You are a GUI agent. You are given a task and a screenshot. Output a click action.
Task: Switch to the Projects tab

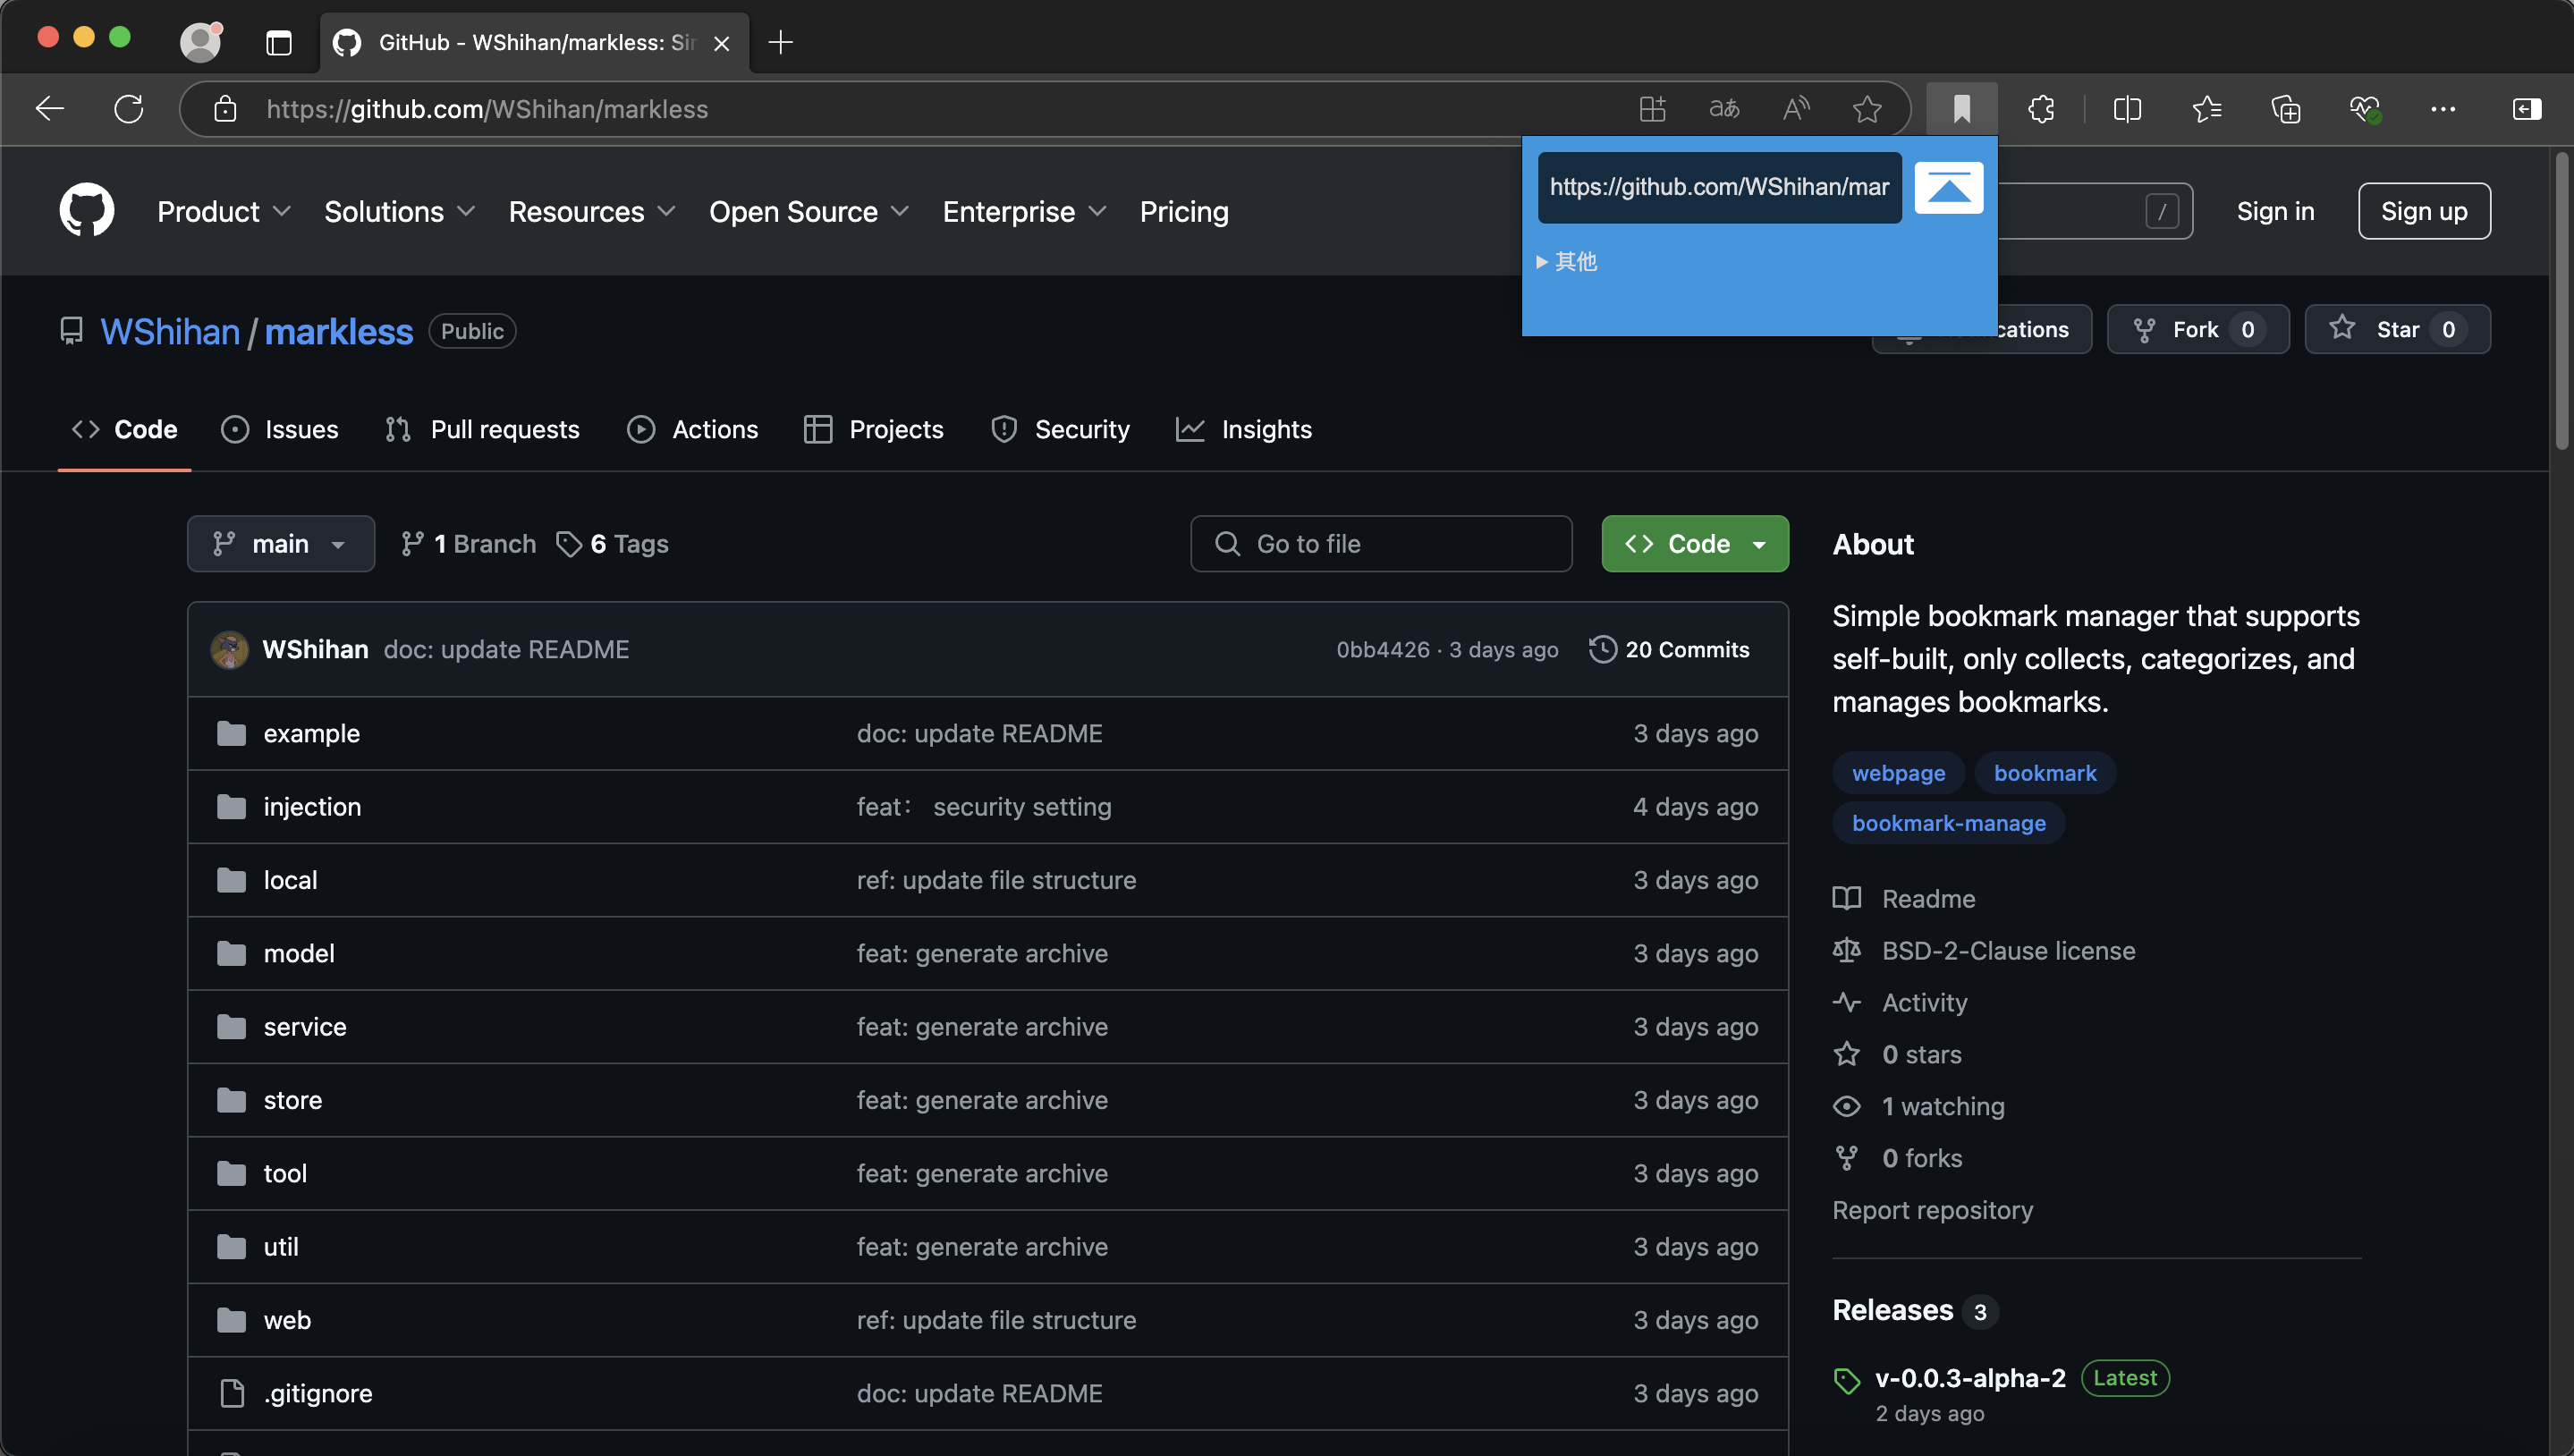tap(873, 429)
